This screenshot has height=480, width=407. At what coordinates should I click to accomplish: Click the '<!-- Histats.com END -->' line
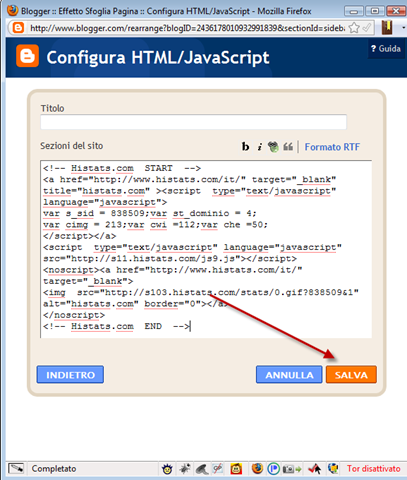(x=116, y=326)
